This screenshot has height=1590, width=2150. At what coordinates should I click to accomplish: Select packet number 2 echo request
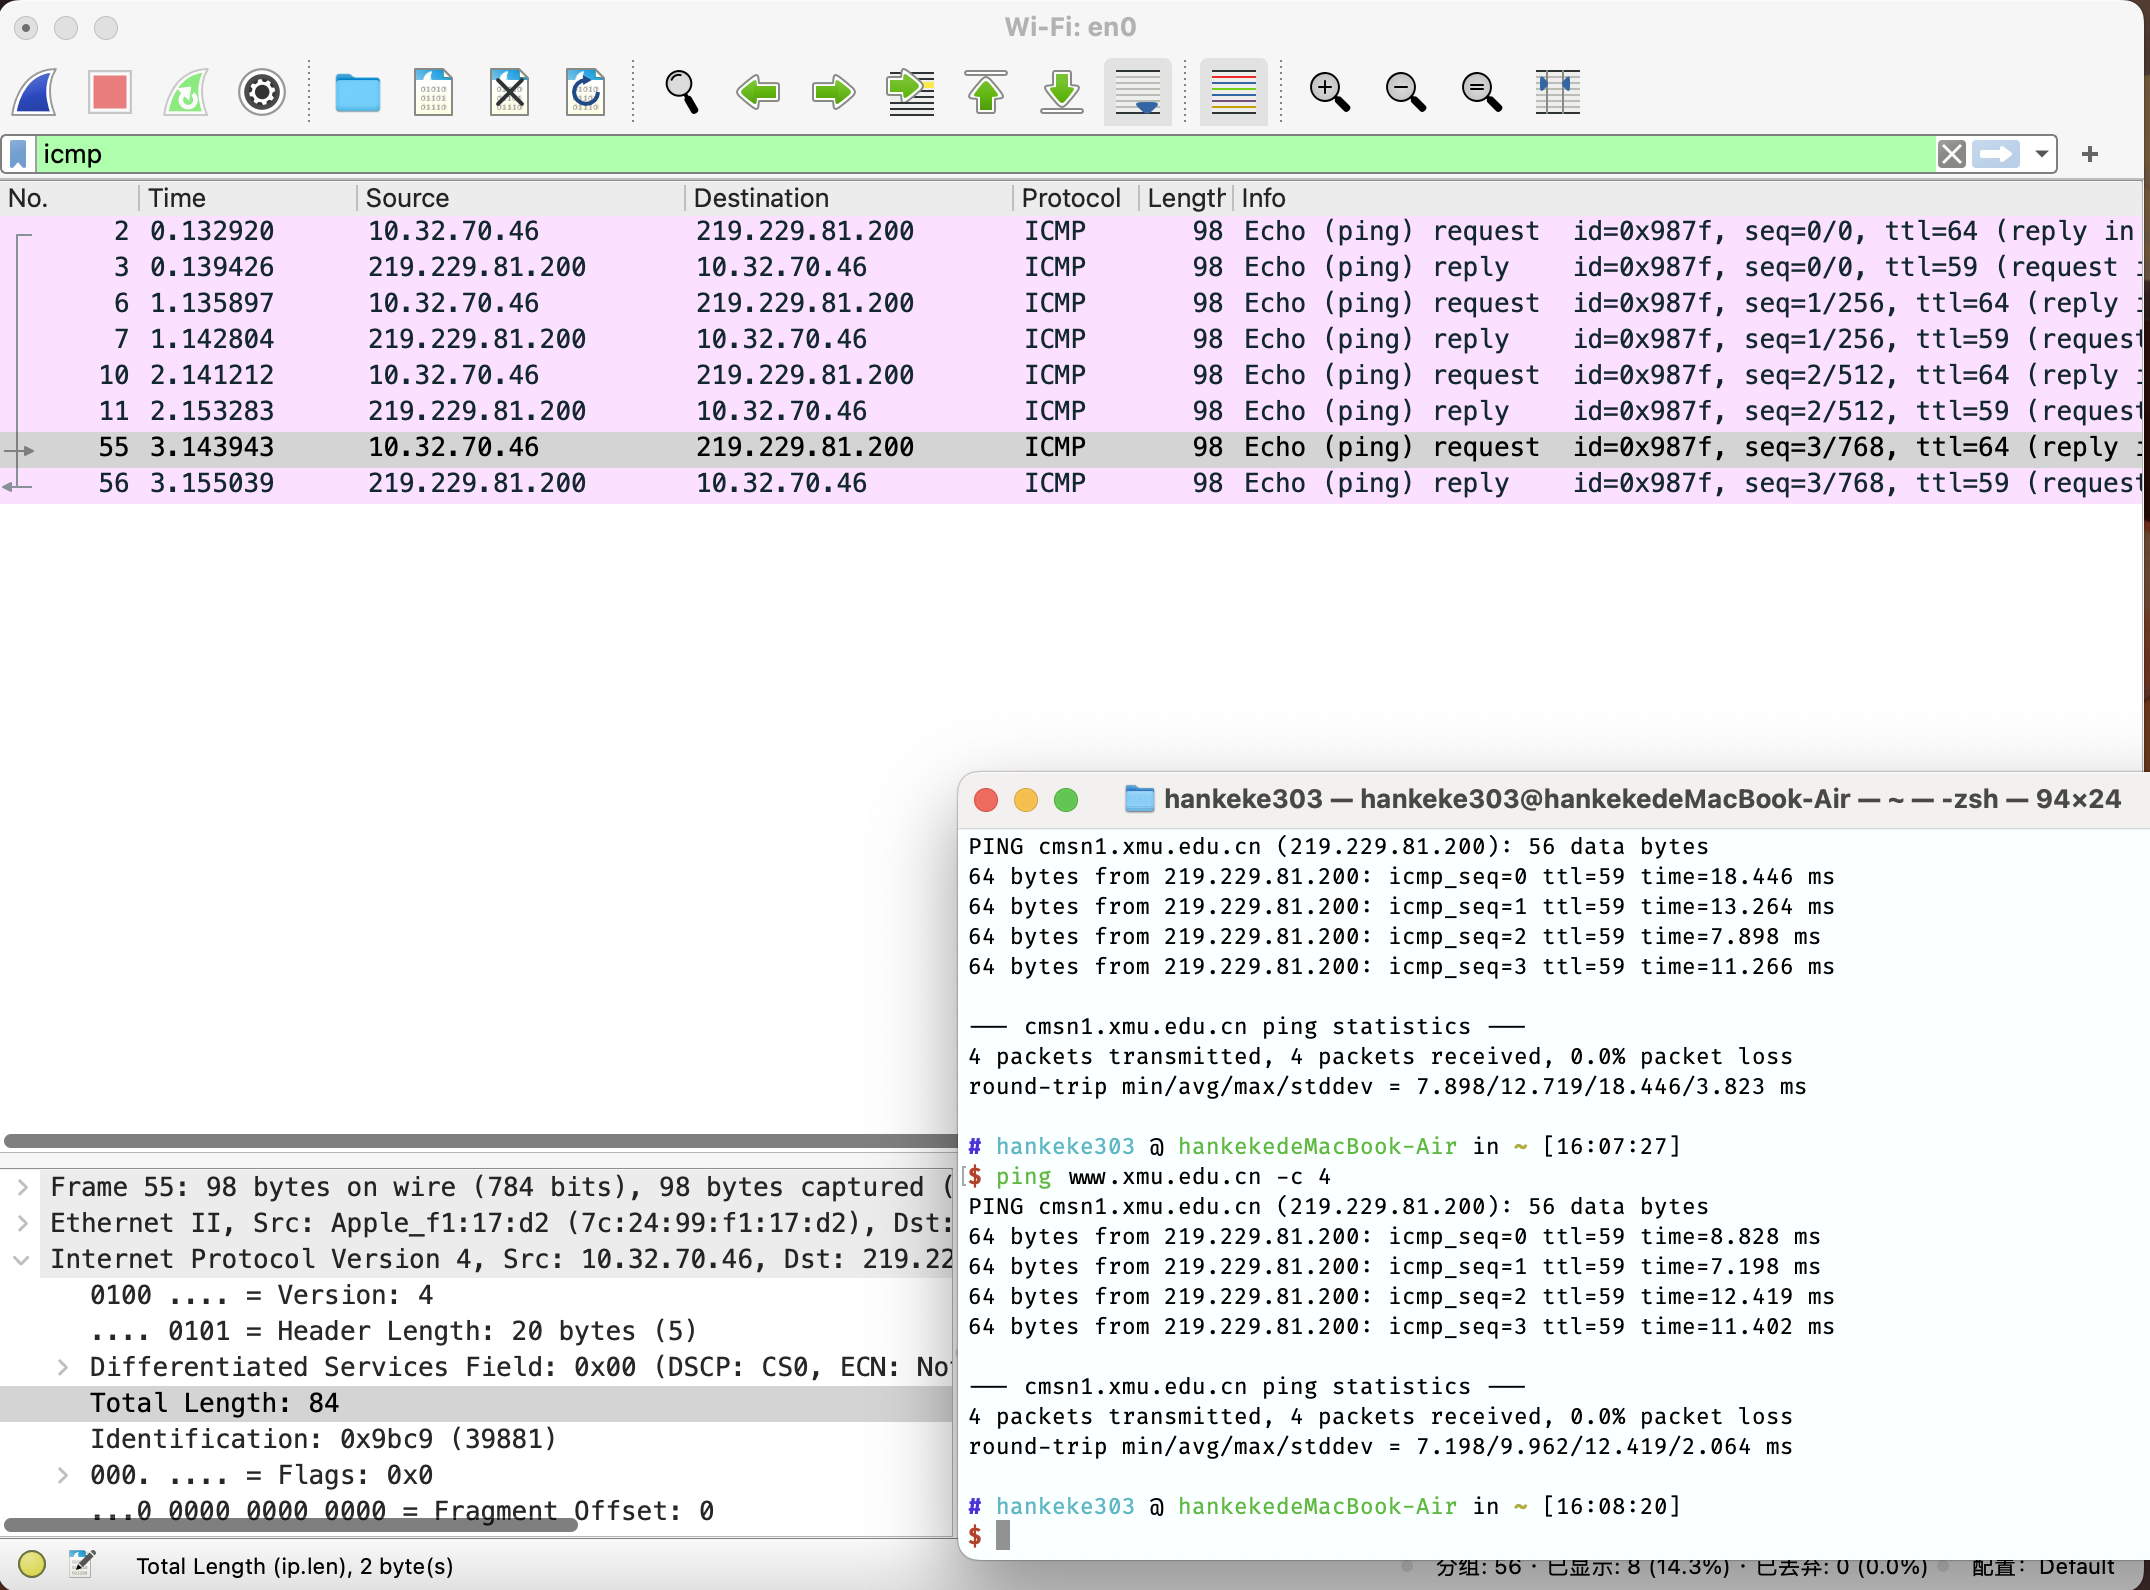pyautogui.click(x=1071, y=231)
